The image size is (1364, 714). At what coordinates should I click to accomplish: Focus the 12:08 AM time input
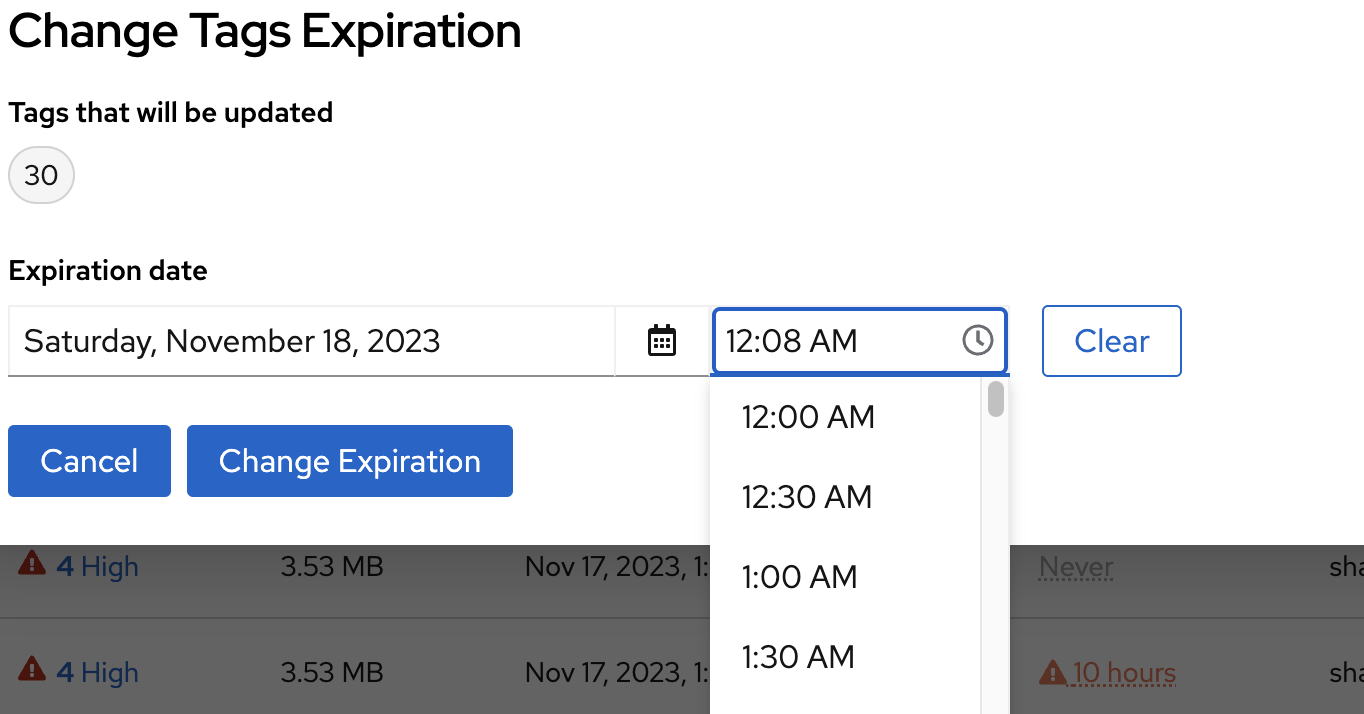point(835,341)
